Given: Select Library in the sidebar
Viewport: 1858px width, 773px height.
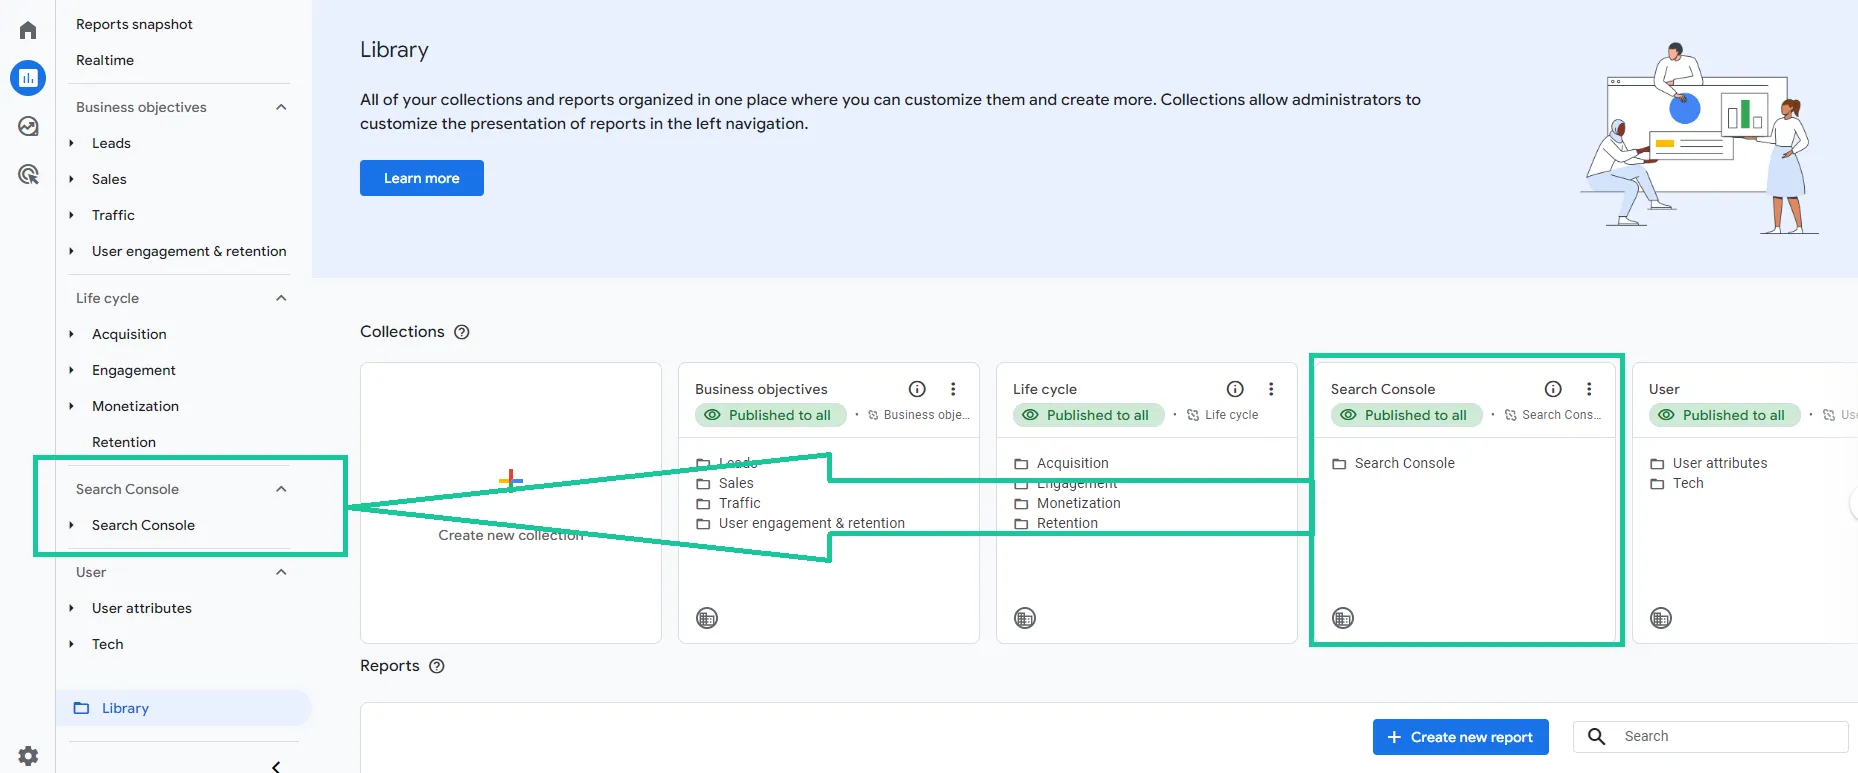Looking at the screenshot, I should tap(184, 708).
